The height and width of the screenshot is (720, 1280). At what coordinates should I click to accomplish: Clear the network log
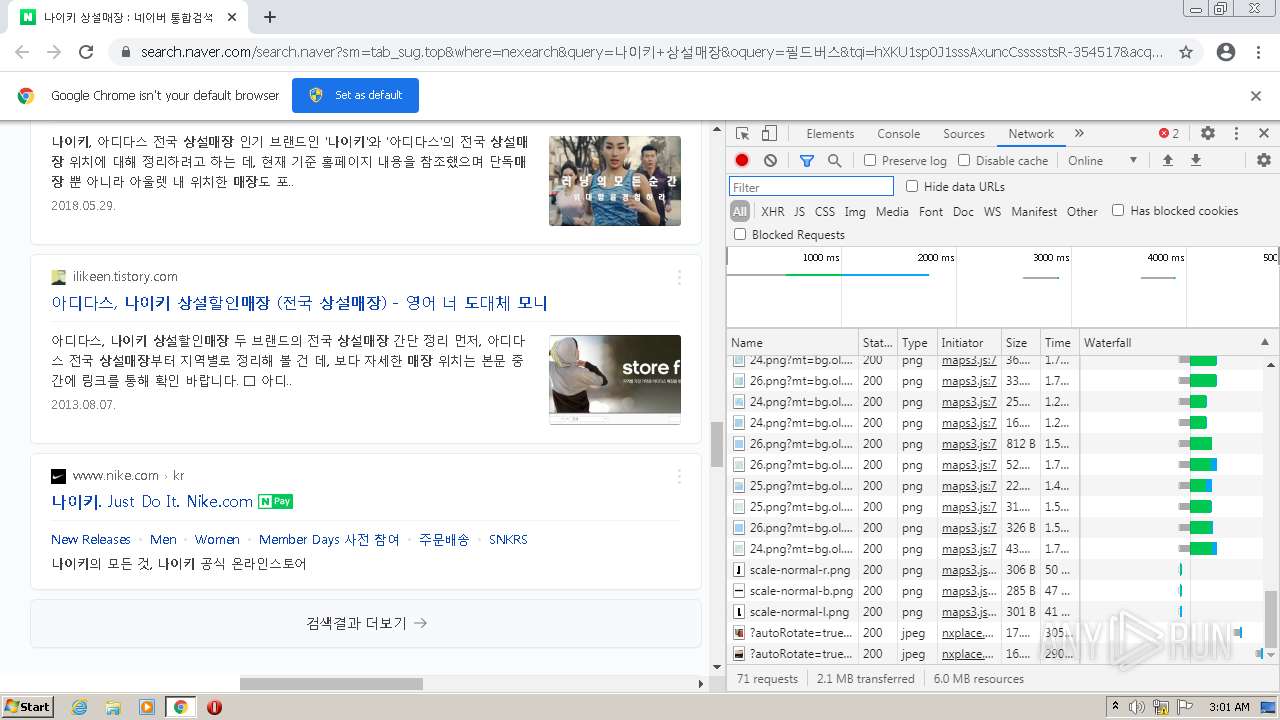point(770,160)
